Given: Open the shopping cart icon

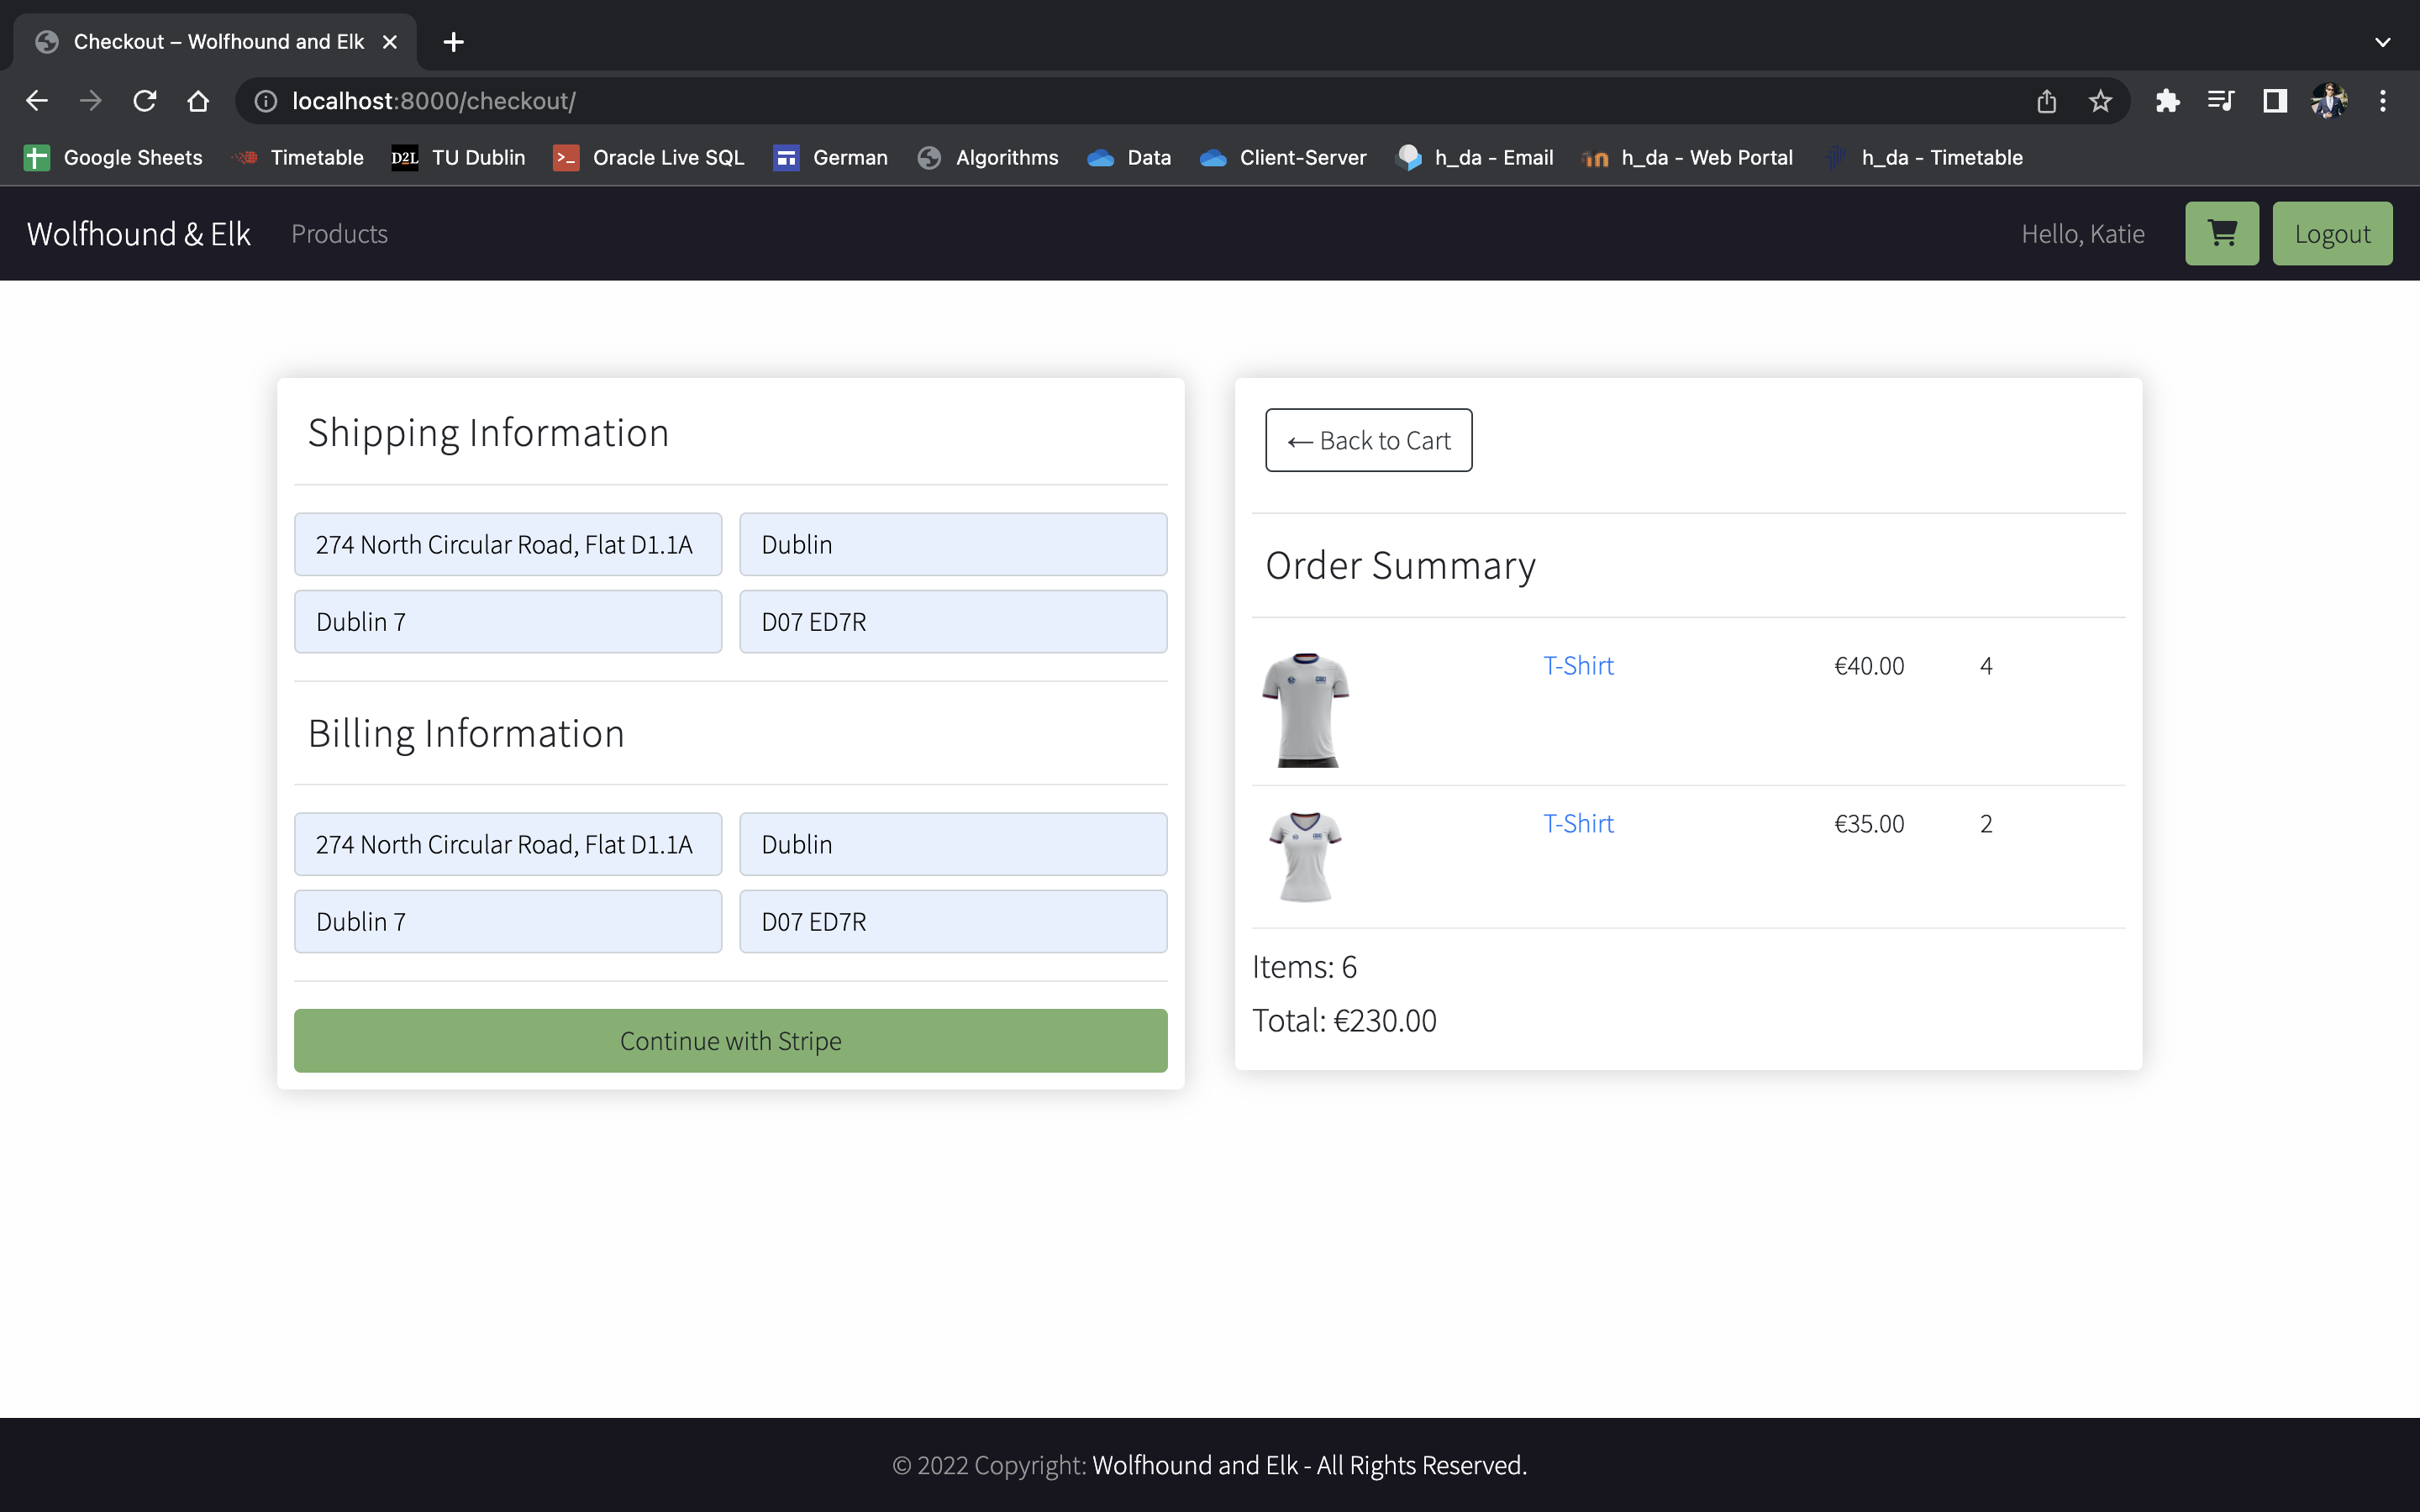Looking at the screenshot, I should (2221, 233).
